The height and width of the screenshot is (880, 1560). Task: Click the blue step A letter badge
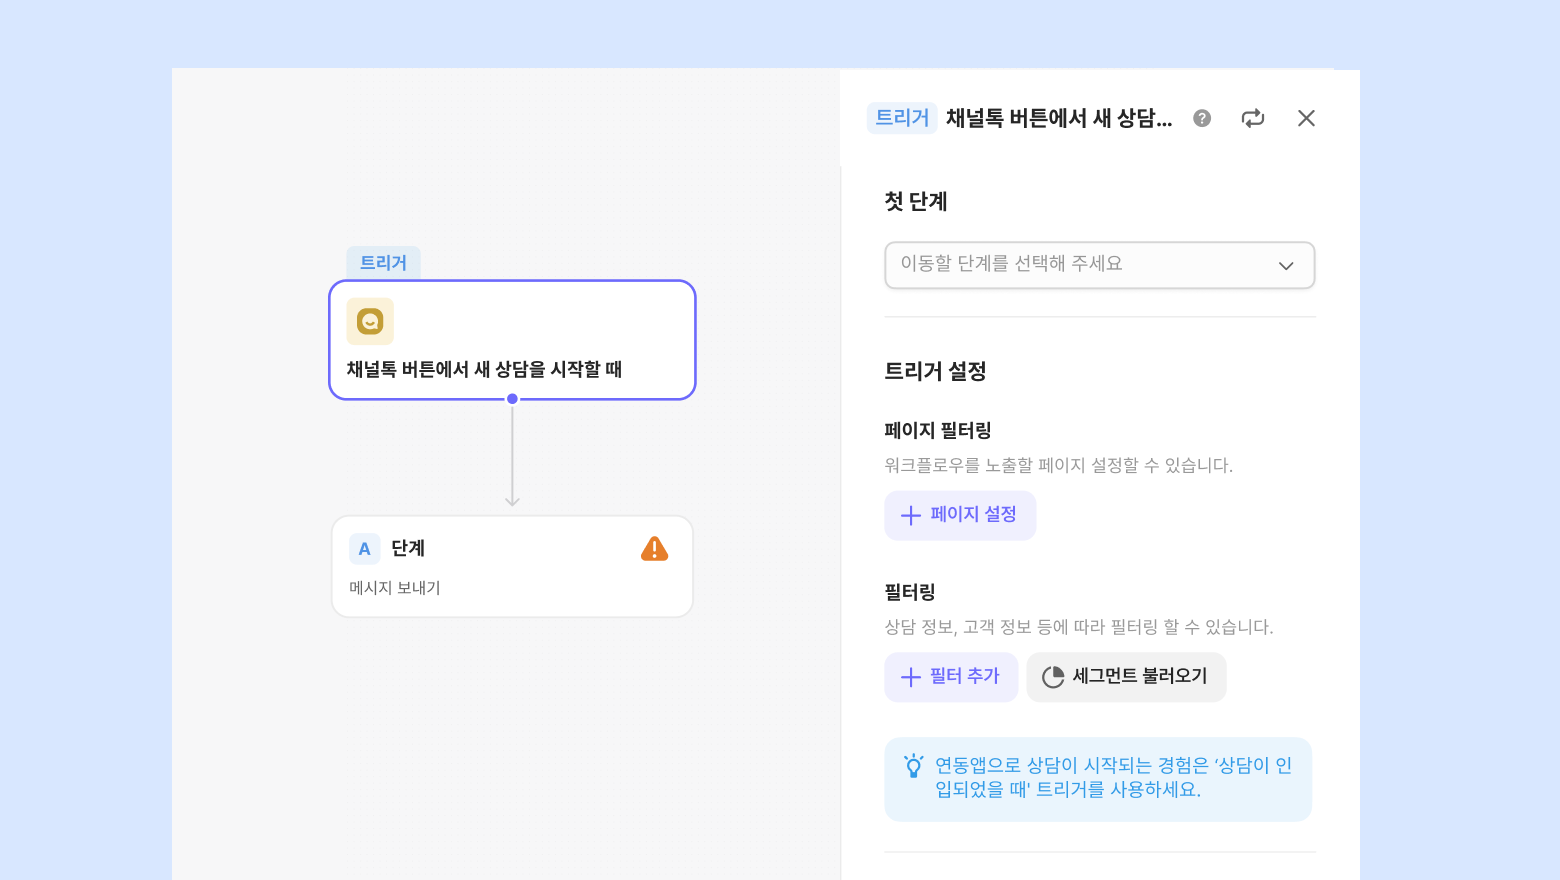(365, 549)
